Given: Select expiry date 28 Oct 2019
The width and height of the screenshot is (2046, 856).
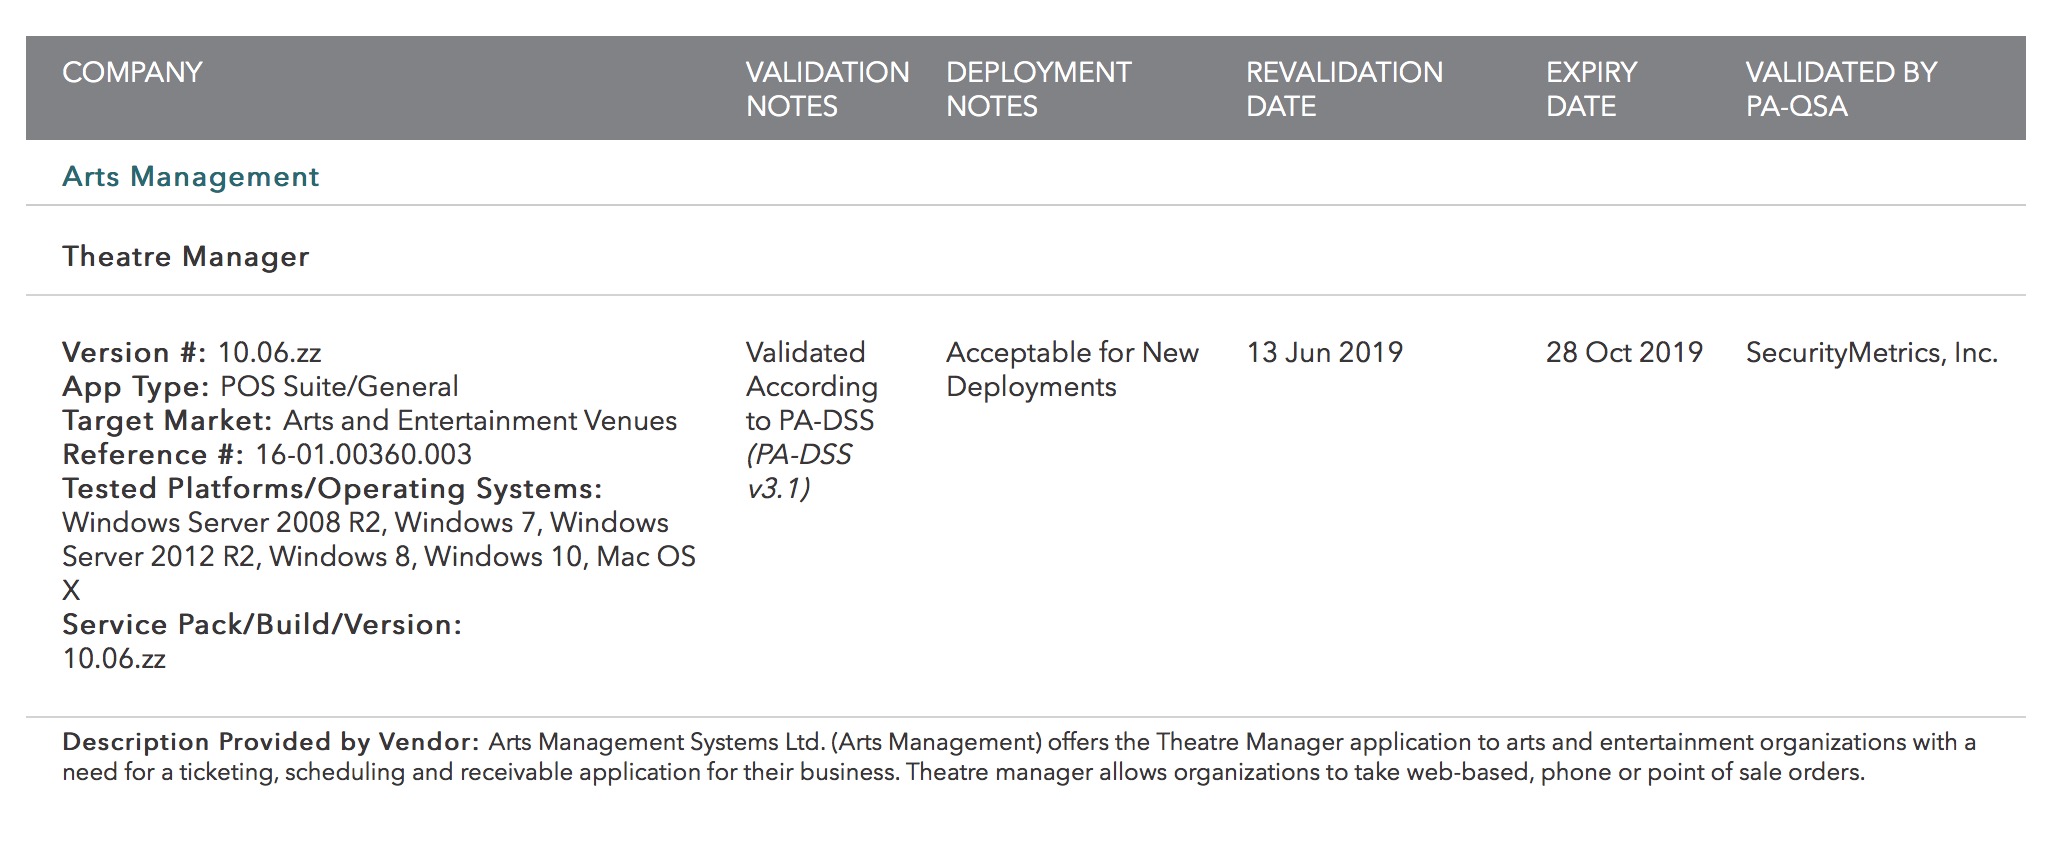Looking at the screenshot, I should click(1624, 353).
